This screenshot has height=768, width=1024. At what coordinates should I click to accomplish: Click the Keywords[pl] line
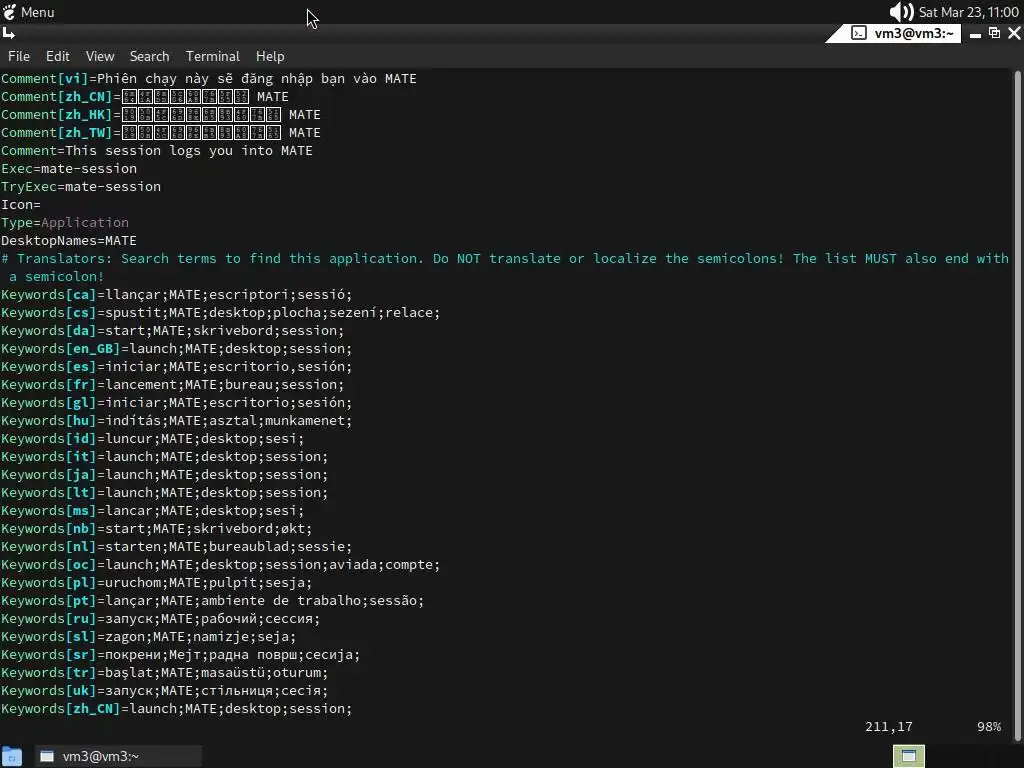point(157,583)
